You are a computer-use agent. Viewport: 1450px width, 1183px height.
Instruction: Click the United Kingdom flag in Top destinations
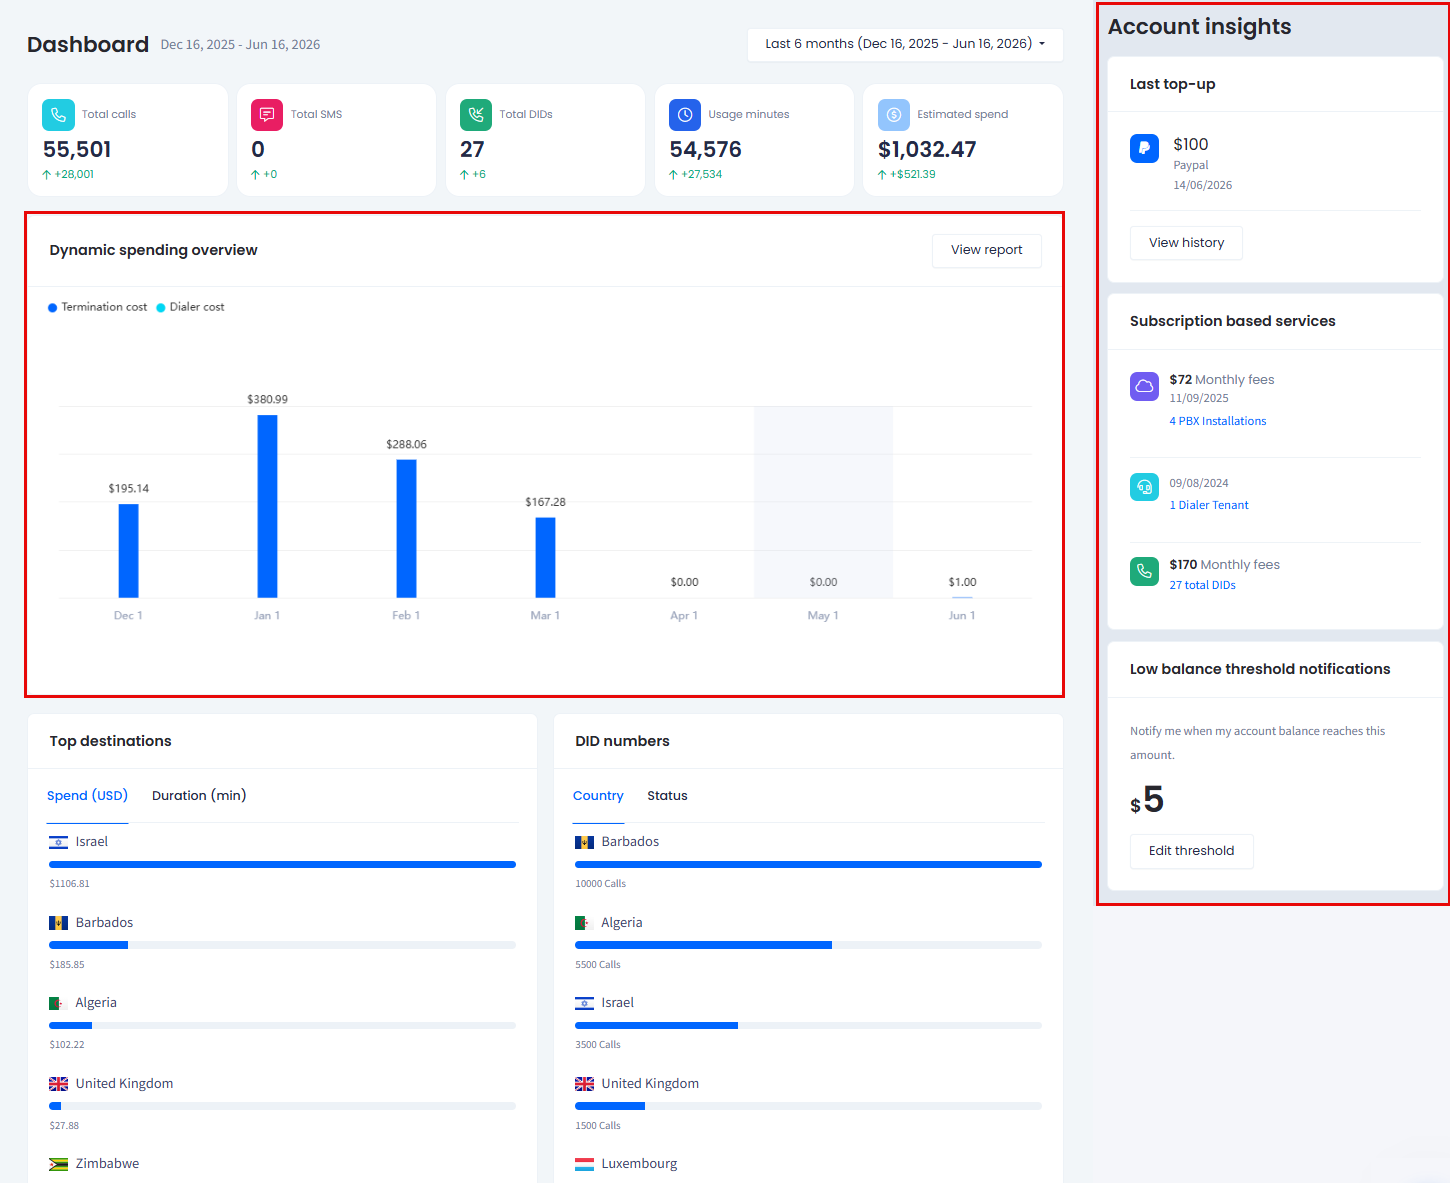[x=59, y=1084]
